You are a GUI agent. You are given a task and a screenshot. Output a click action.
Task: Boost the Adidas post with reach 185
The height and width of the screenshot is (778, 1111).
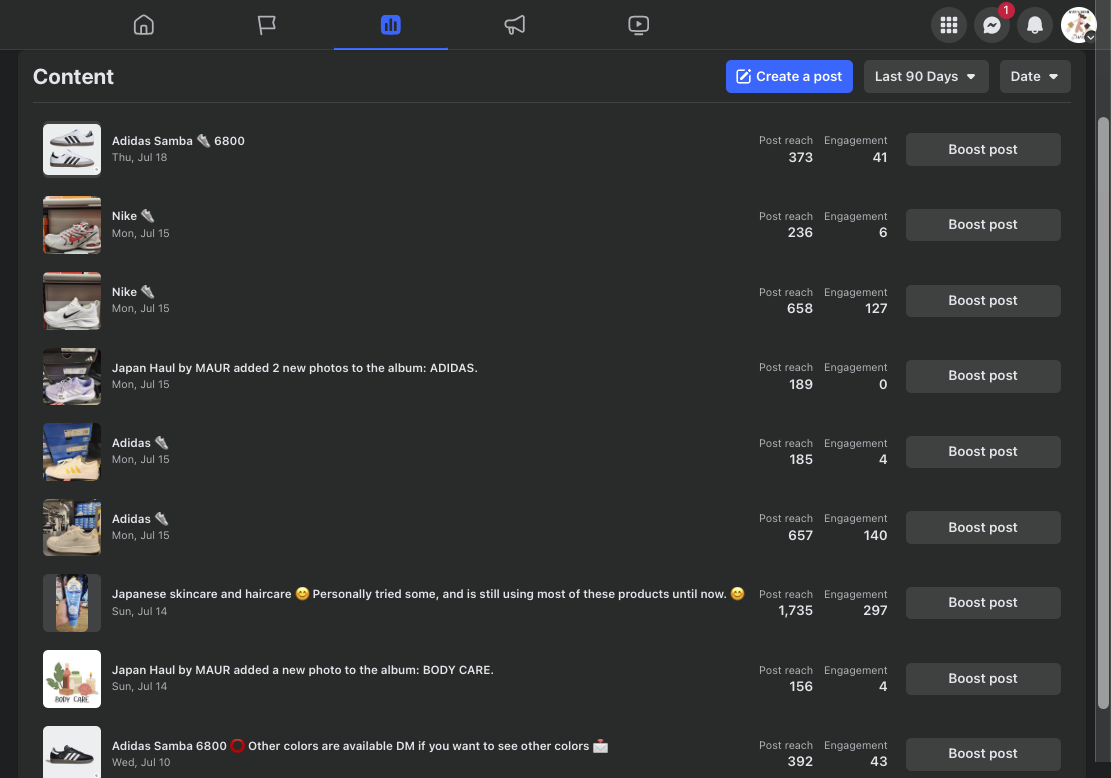click(x=983, y=451)
